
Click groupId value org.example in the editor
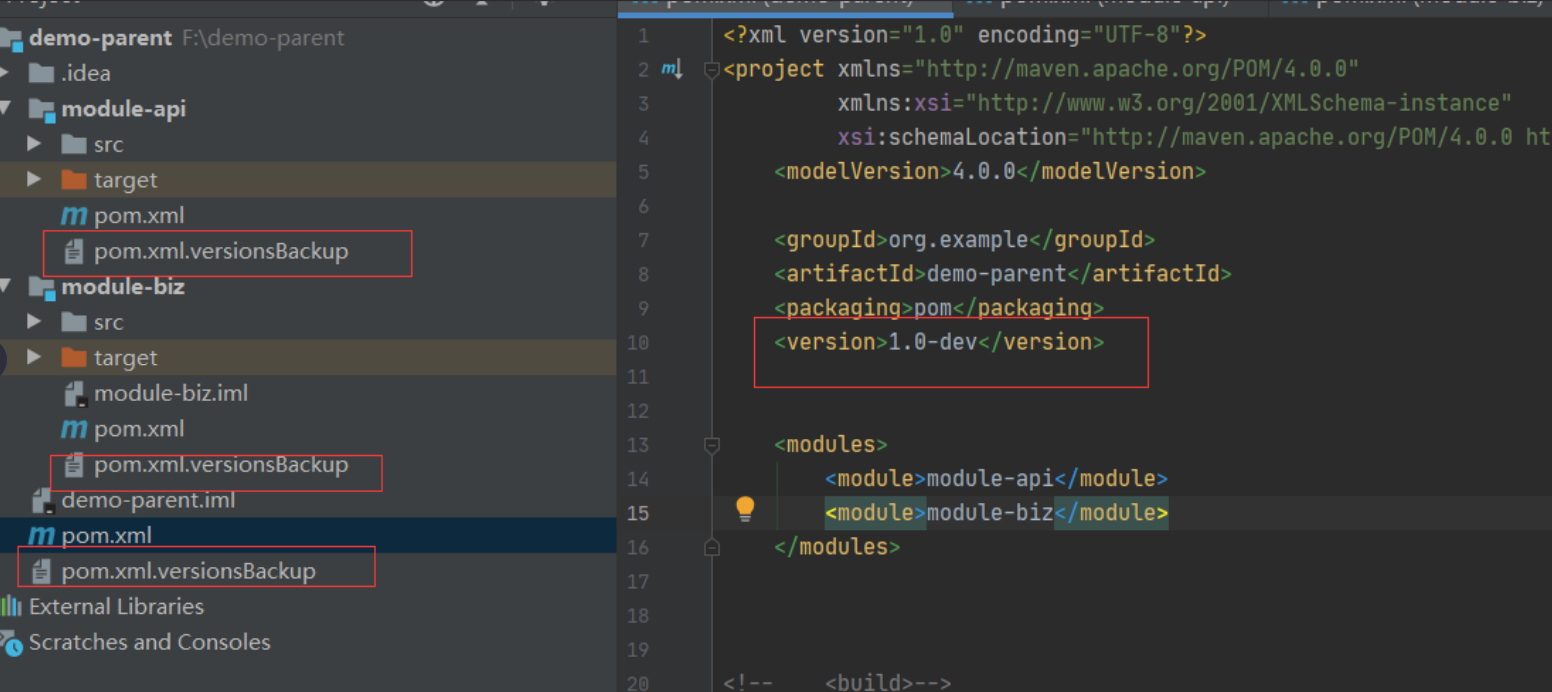(958, 240)
